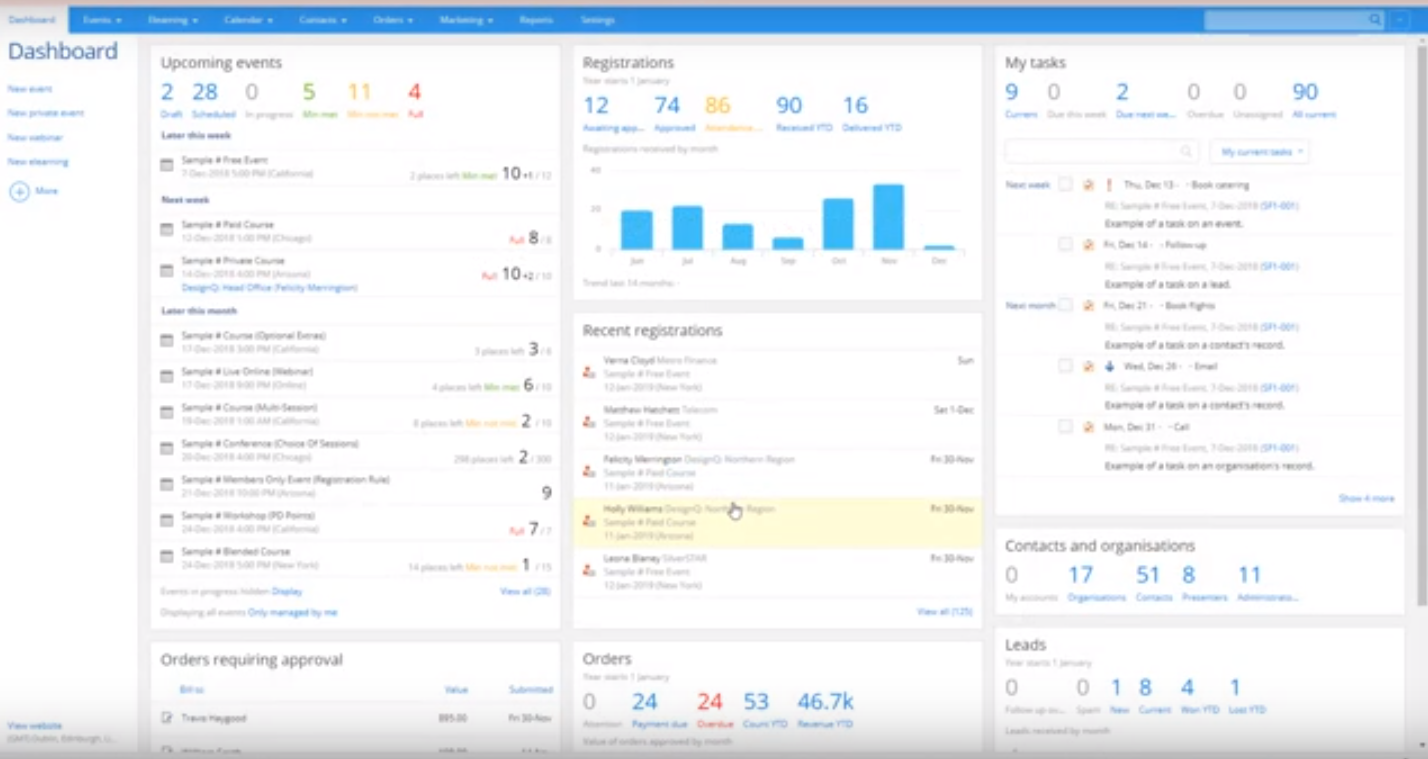Image resolution: width=1428 pixels, height=759 pixels.
Task: Click the New webinar link
Action: click(35, 137)
